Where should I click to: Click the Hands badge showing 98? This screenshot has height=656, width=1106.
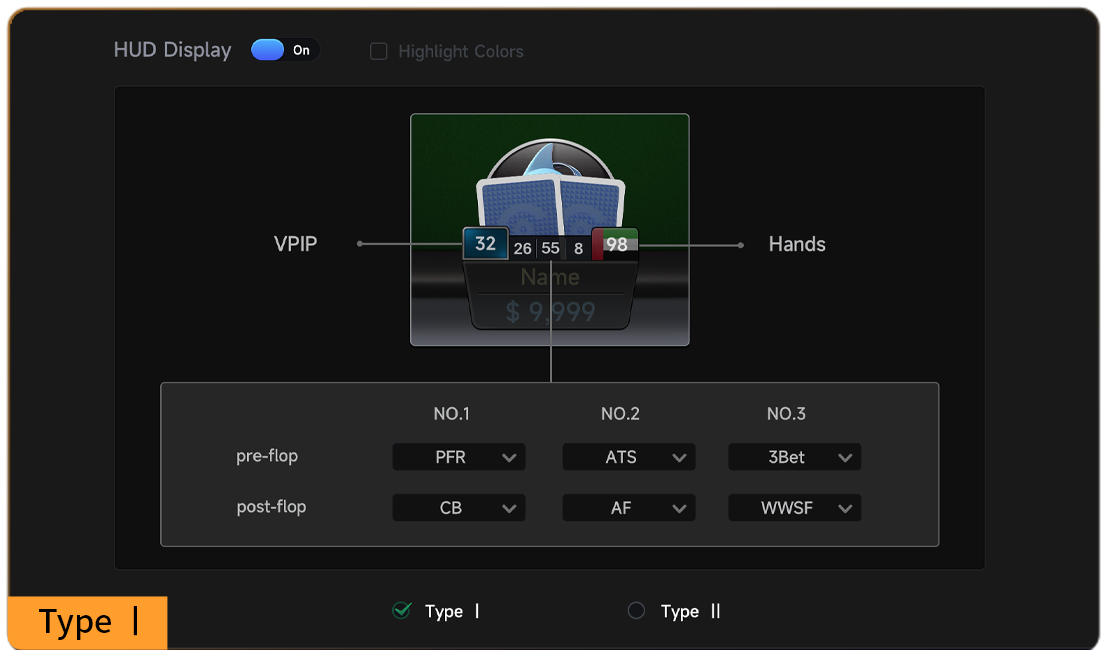615,244
